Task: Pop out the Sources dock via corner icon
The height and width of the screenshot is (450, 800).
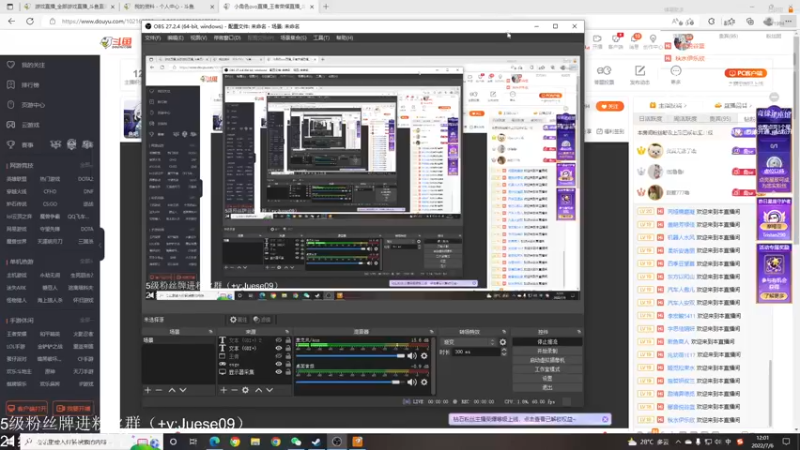Action: (287, 332)
